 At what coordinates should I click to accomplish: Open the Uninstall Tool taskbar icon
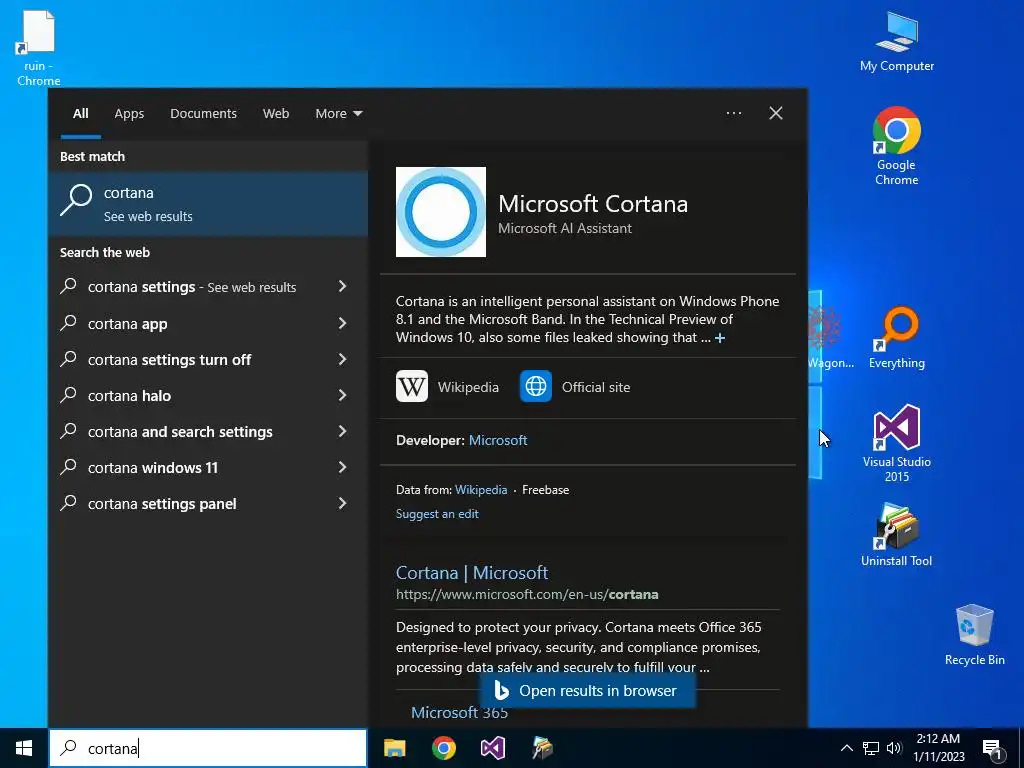(542, 748)
